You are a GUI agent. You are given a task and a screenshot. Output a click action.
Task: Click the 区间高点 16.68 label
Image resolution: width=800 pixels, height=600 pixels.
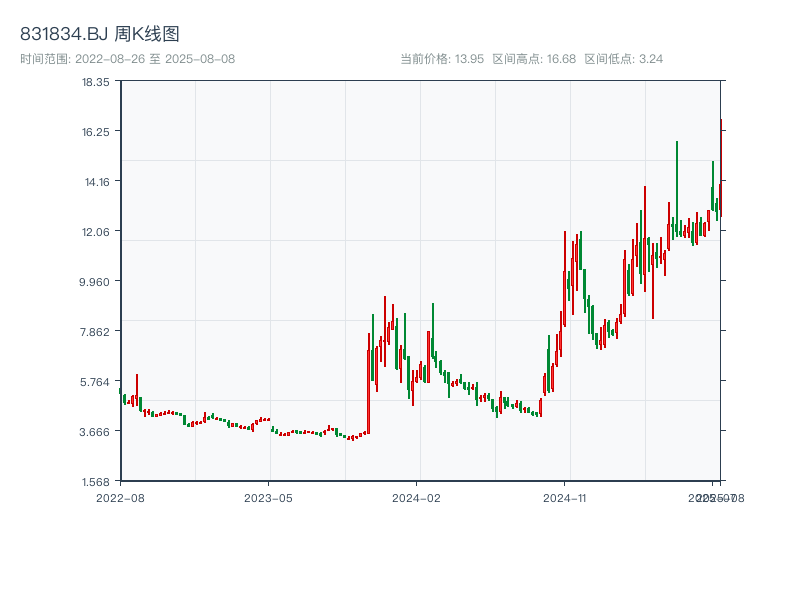click(534, 59)
